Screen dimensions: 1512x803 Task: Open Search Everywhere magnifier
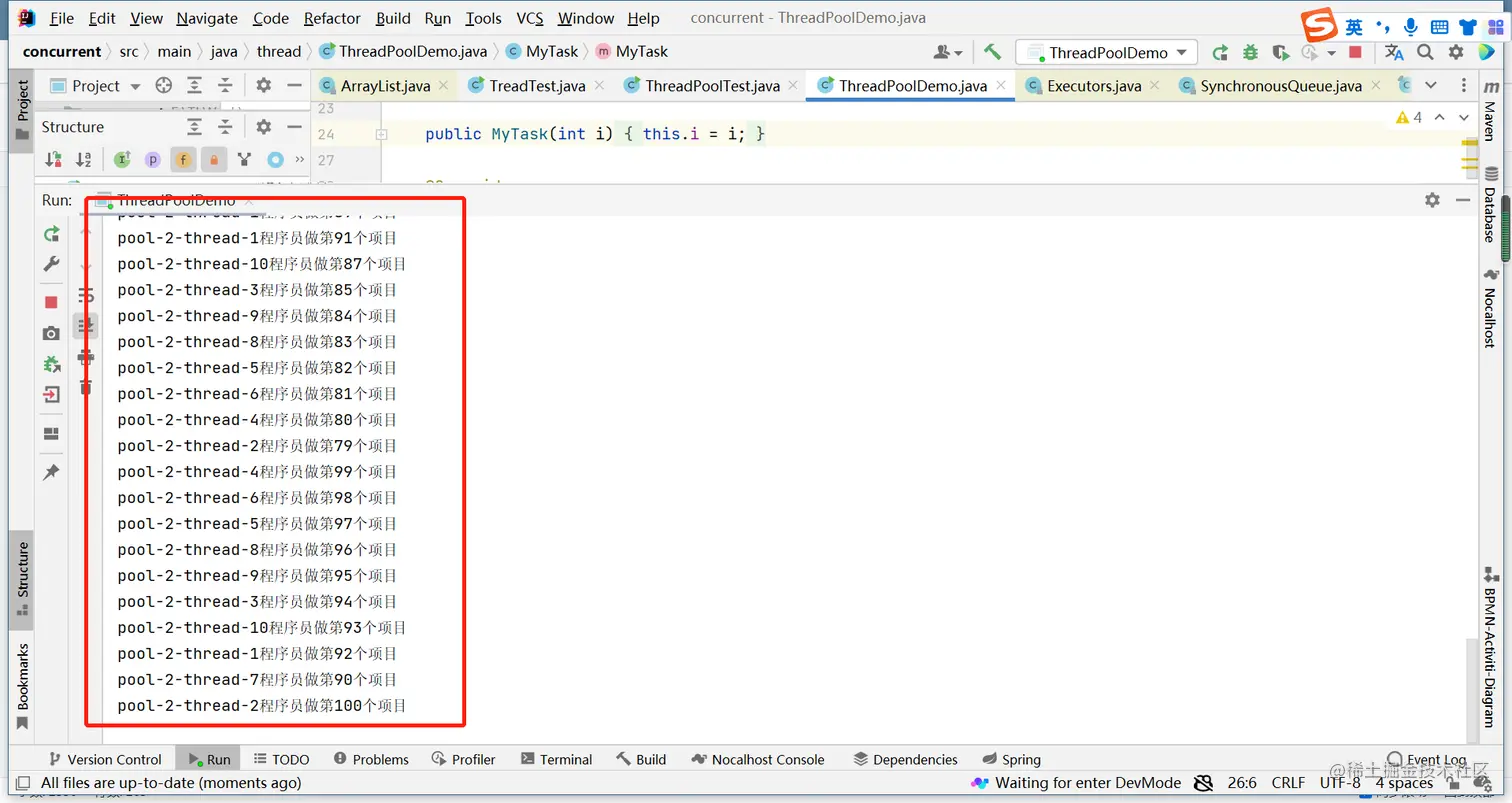[1425, 52]
